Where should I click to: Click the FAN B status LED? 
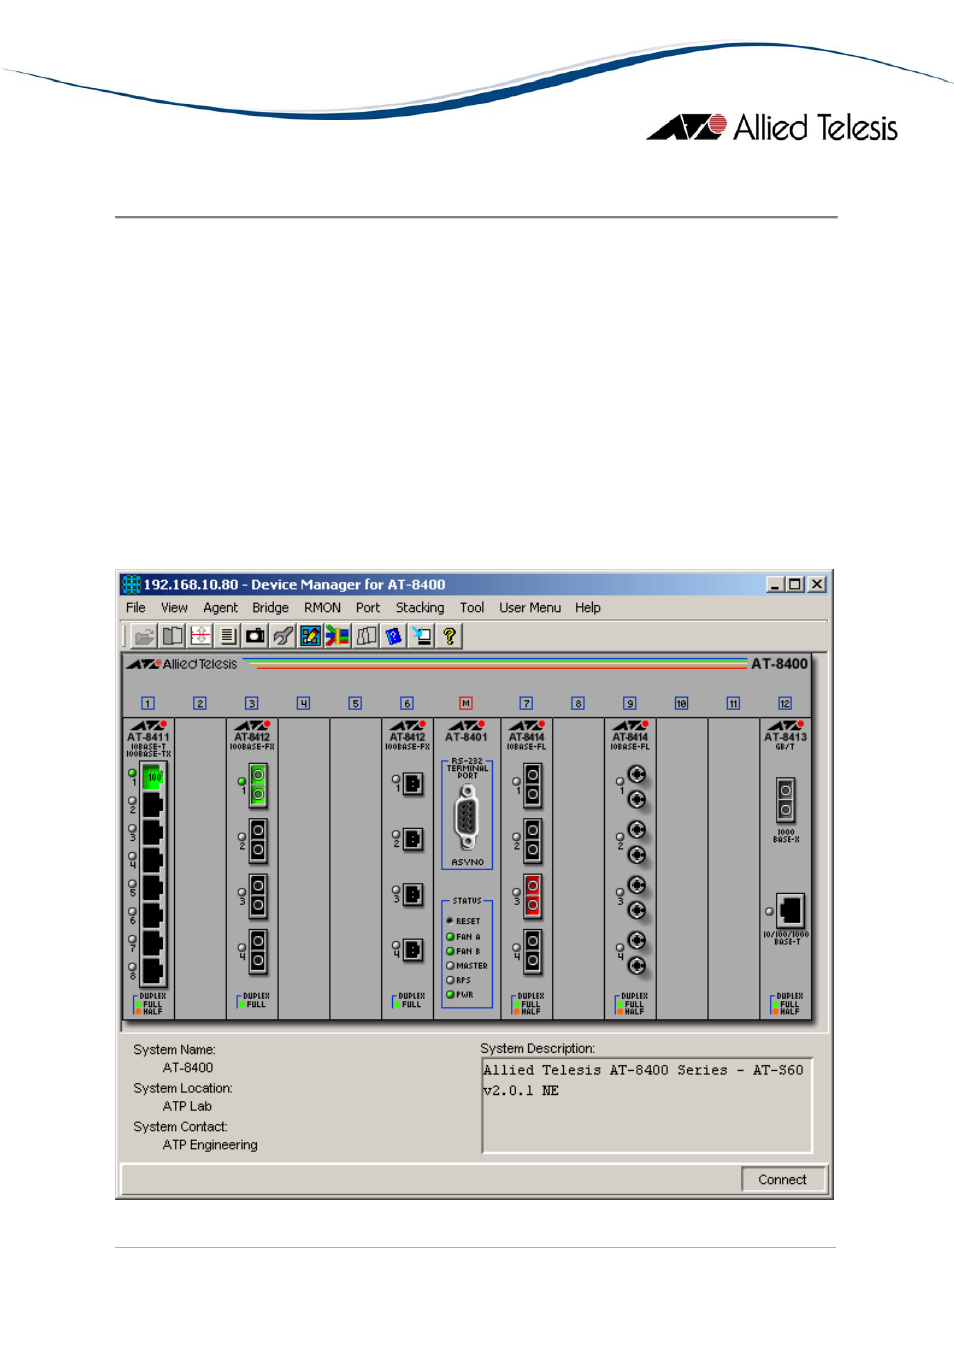[450, 951]
